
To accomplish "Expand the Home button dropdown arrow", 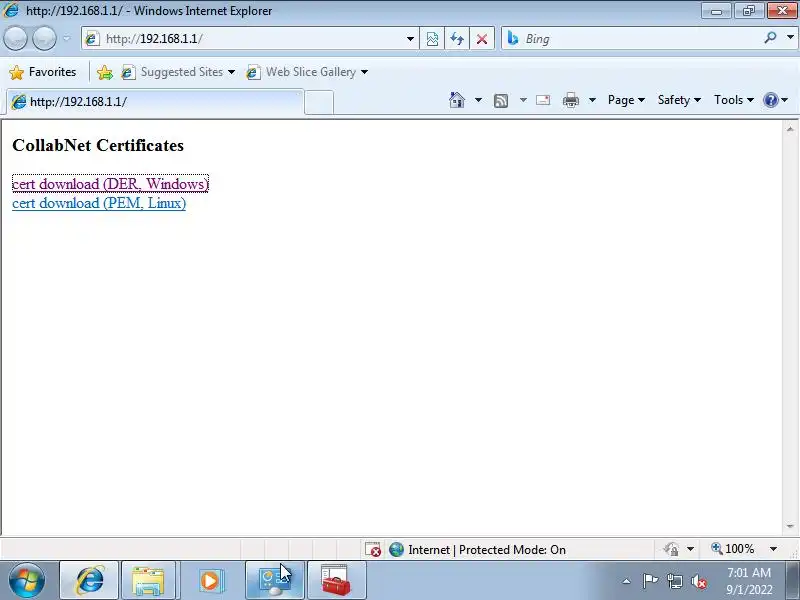I will [478, 100].
